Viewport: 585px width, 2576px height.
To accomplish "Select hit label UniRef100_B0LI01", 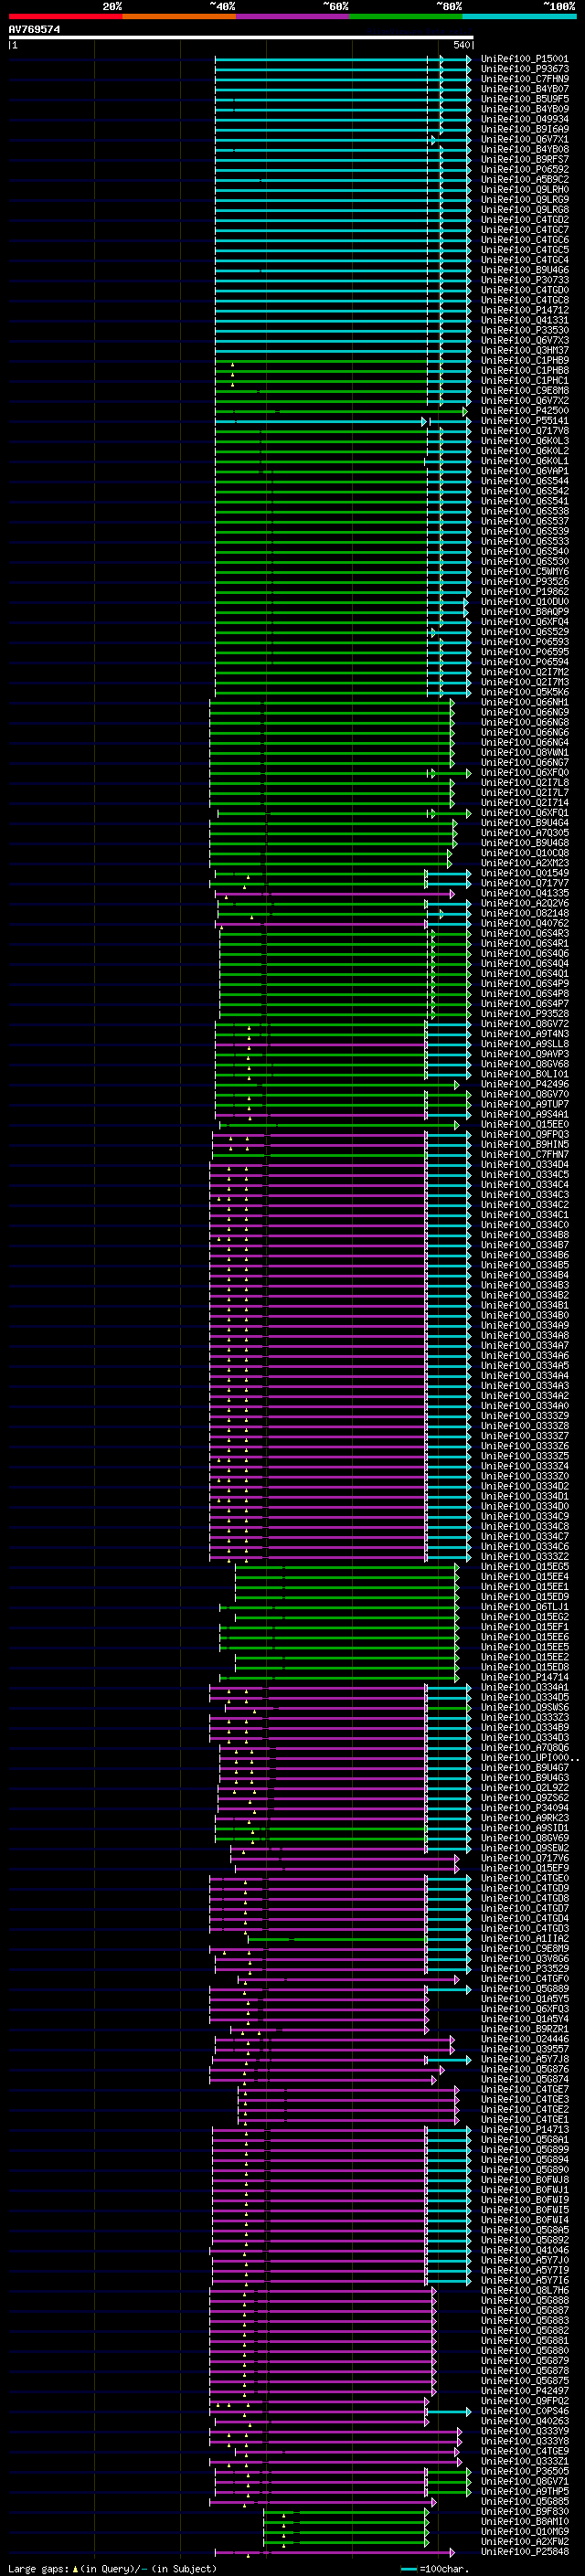I will click(525, 1074).
